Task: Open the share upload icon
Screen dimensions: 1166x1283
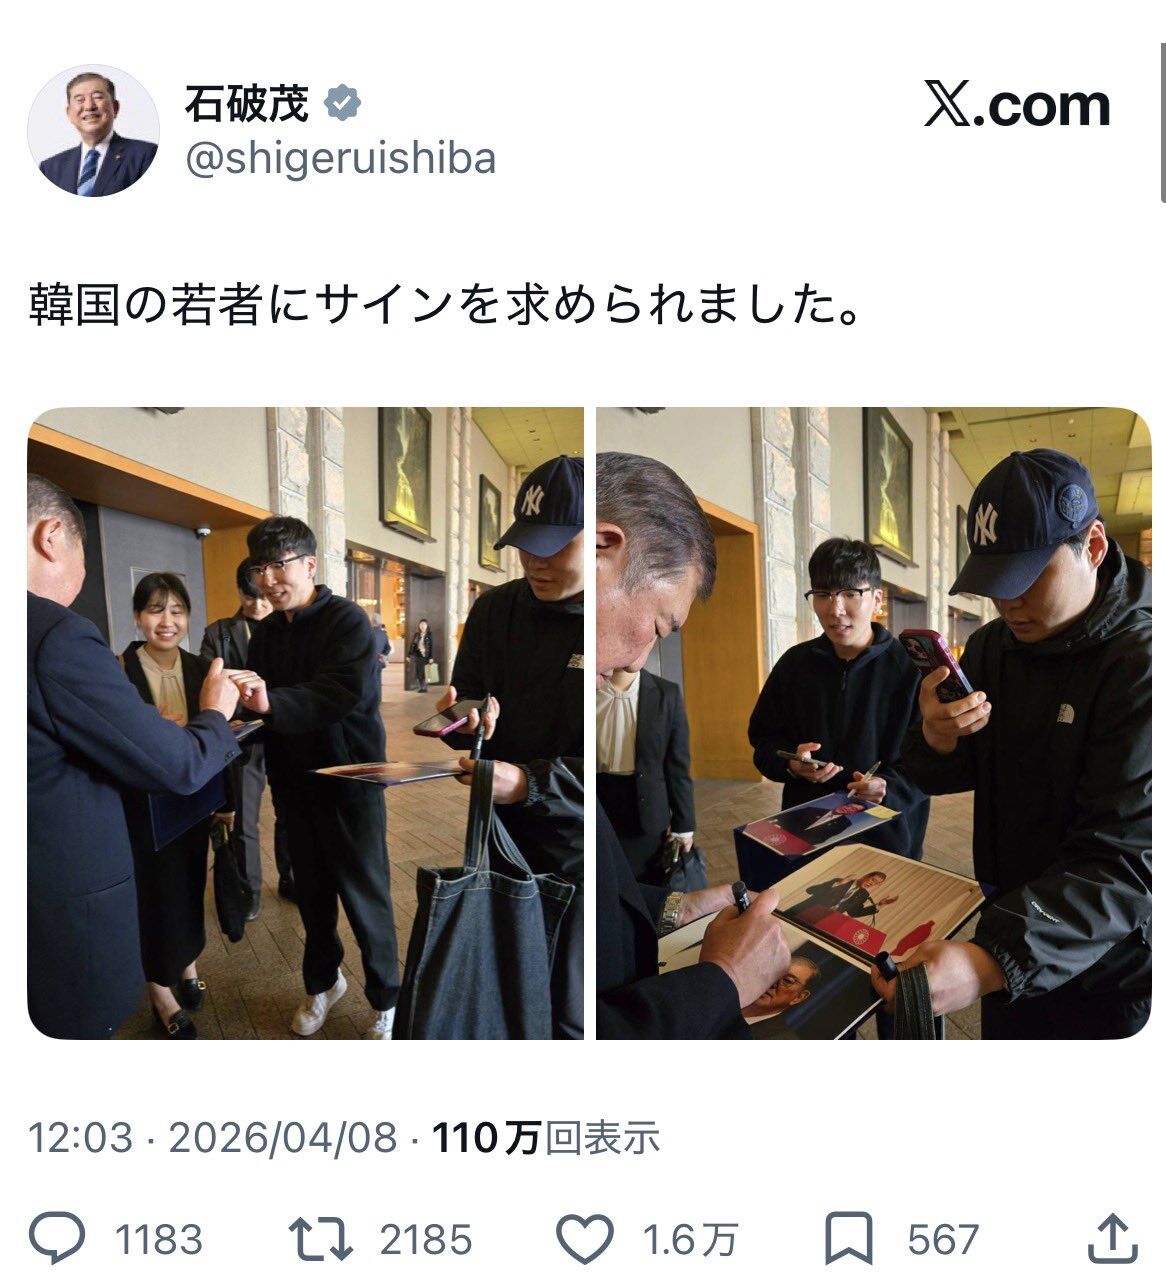Action: (1112, 1238)
